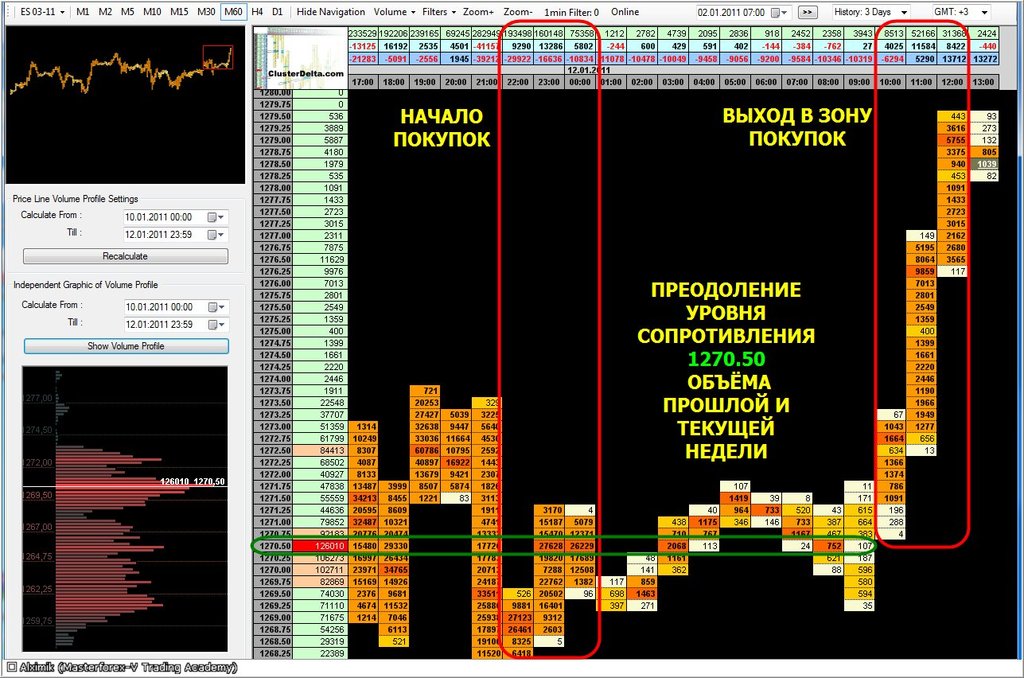This screenshot has height=678, width=1024.
Task: Select the H4 timeframe button
Action: coord(257,12)
